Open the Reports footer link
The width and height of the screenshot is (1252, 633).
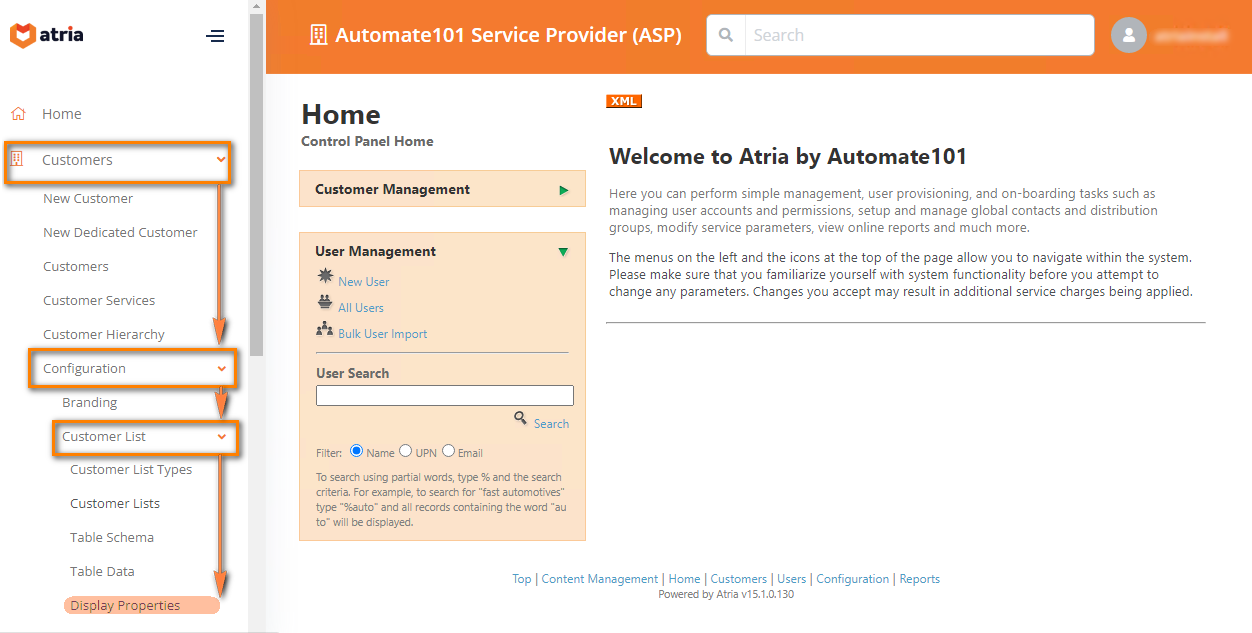pos(919,578)
